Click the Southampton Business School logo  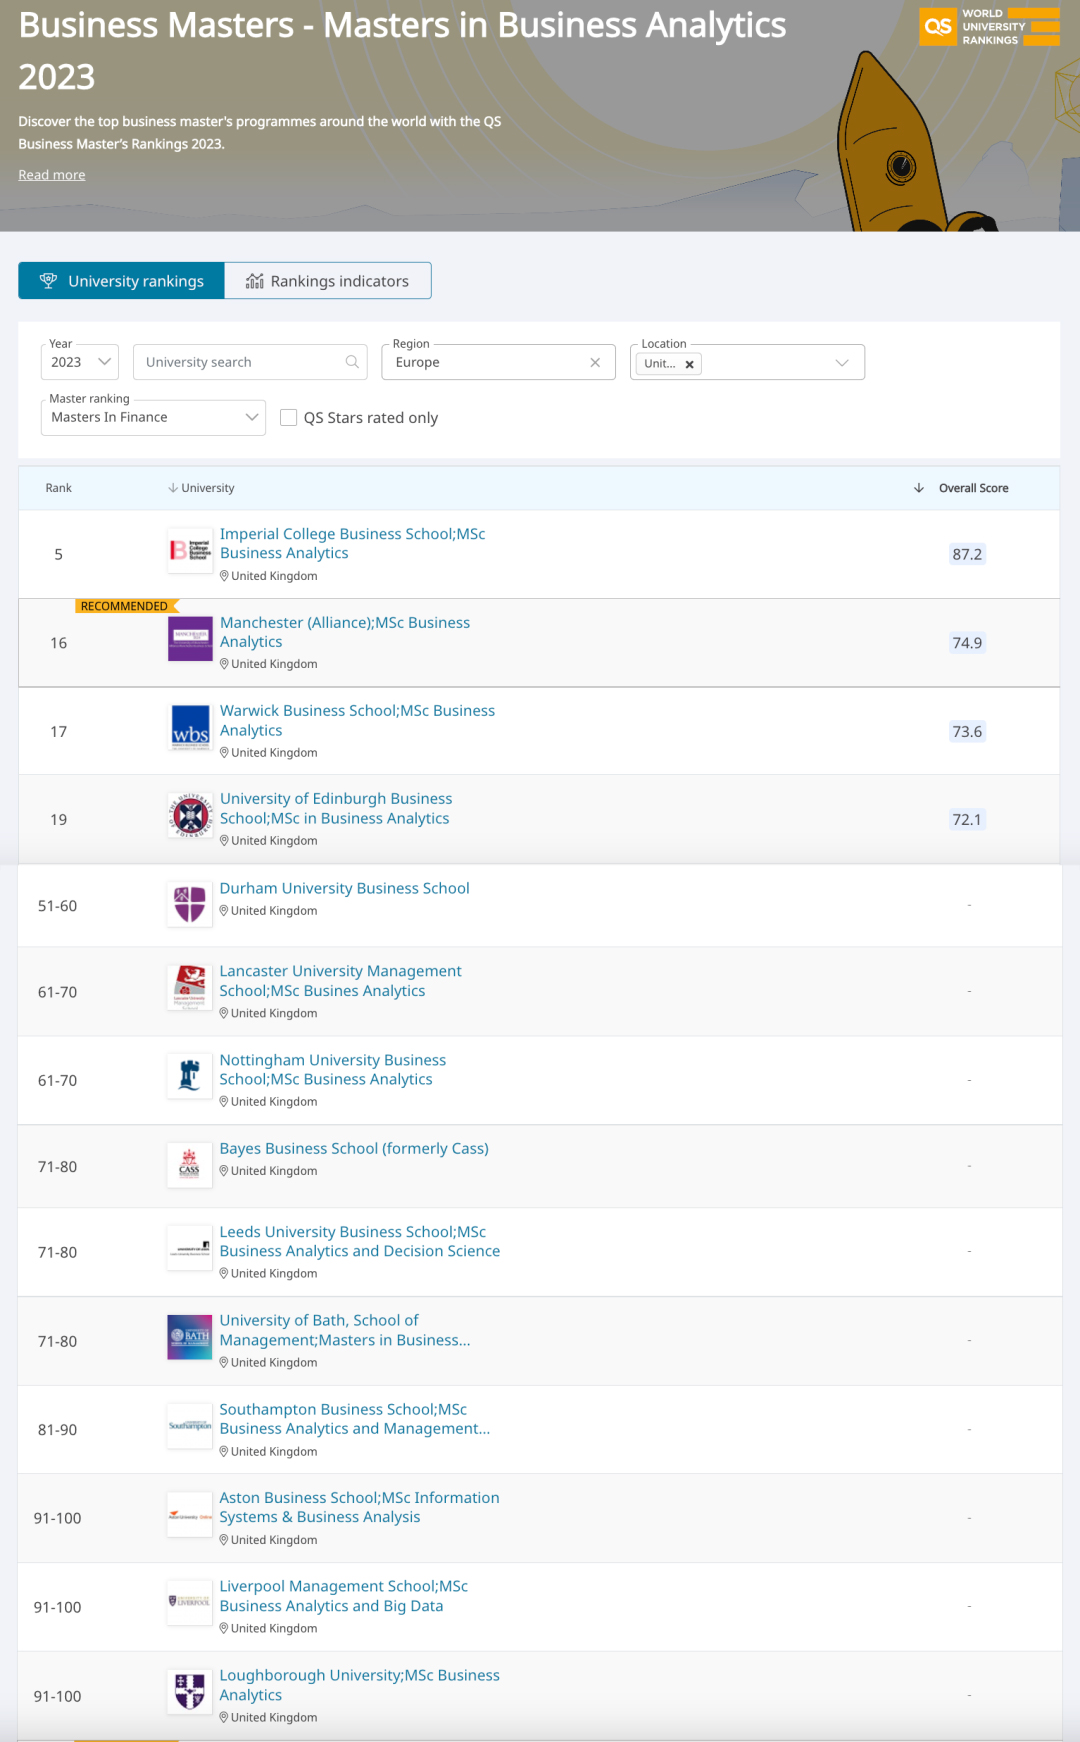[x=190, y=1426]
